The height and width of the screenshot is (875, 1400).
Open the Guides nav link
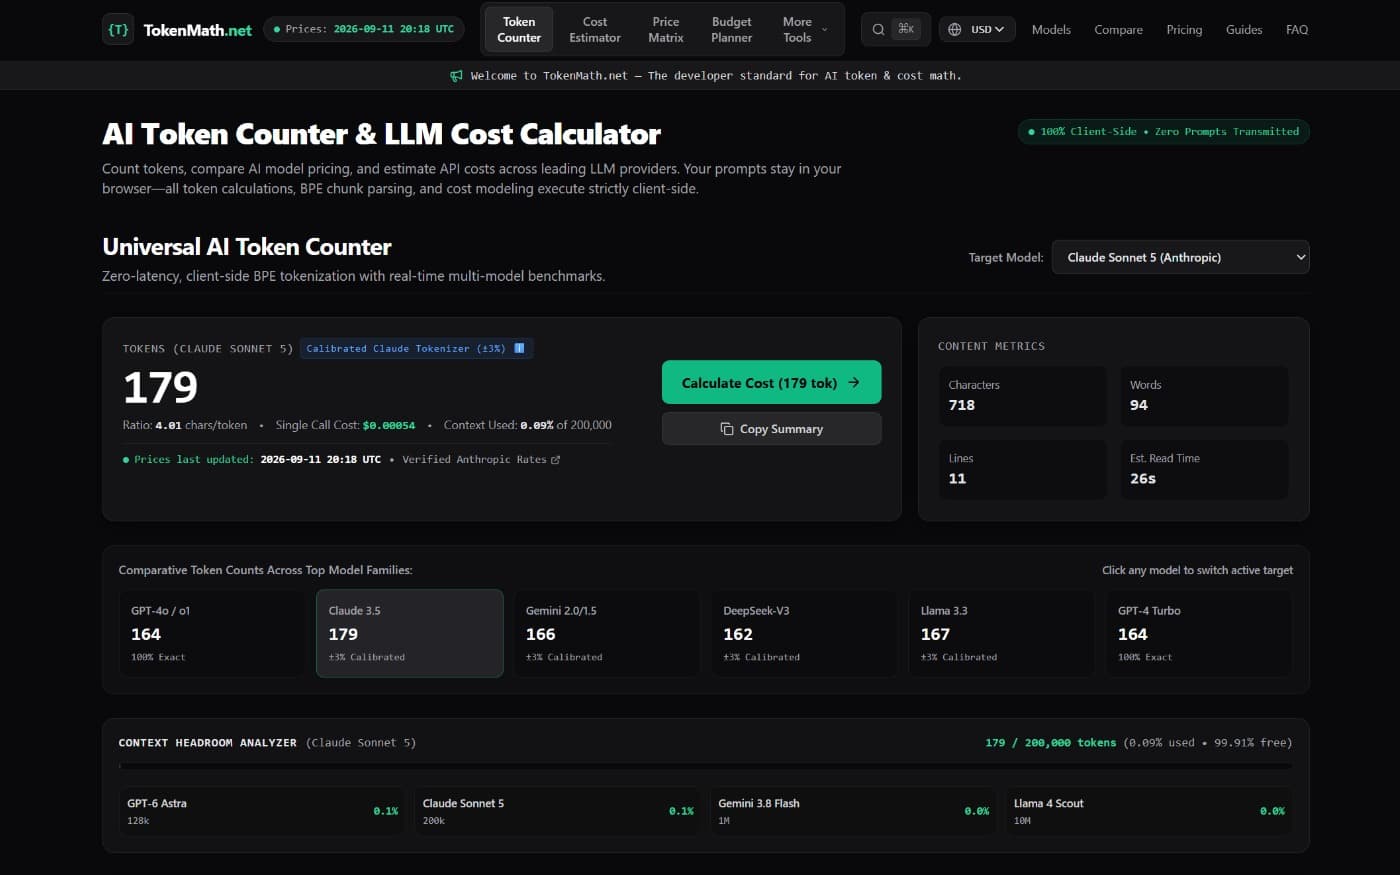1244,29
